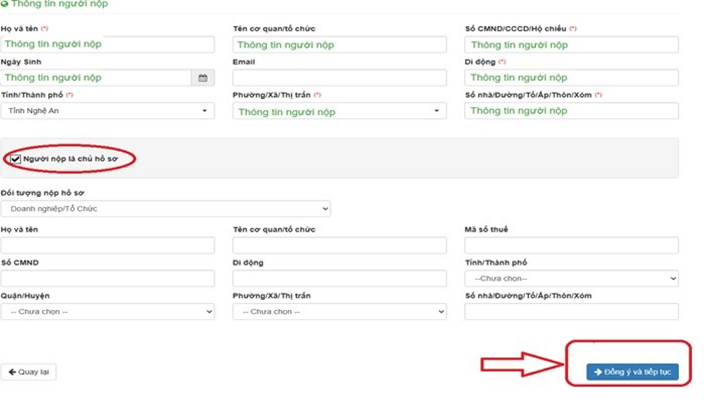Viewport: 704px width, 412px height.
Task: Focus the submitter Họ và tên field
Action: (107, 44)
